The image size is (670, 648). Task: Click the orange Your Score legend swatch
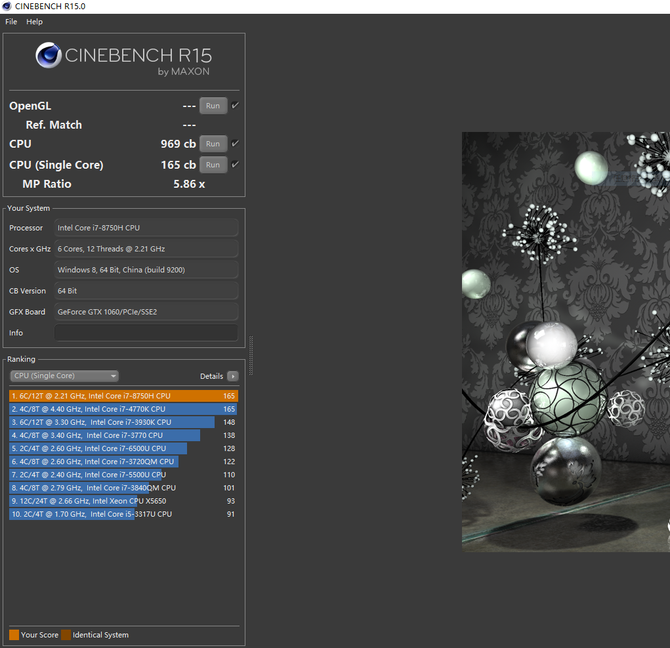click(14, 635)
